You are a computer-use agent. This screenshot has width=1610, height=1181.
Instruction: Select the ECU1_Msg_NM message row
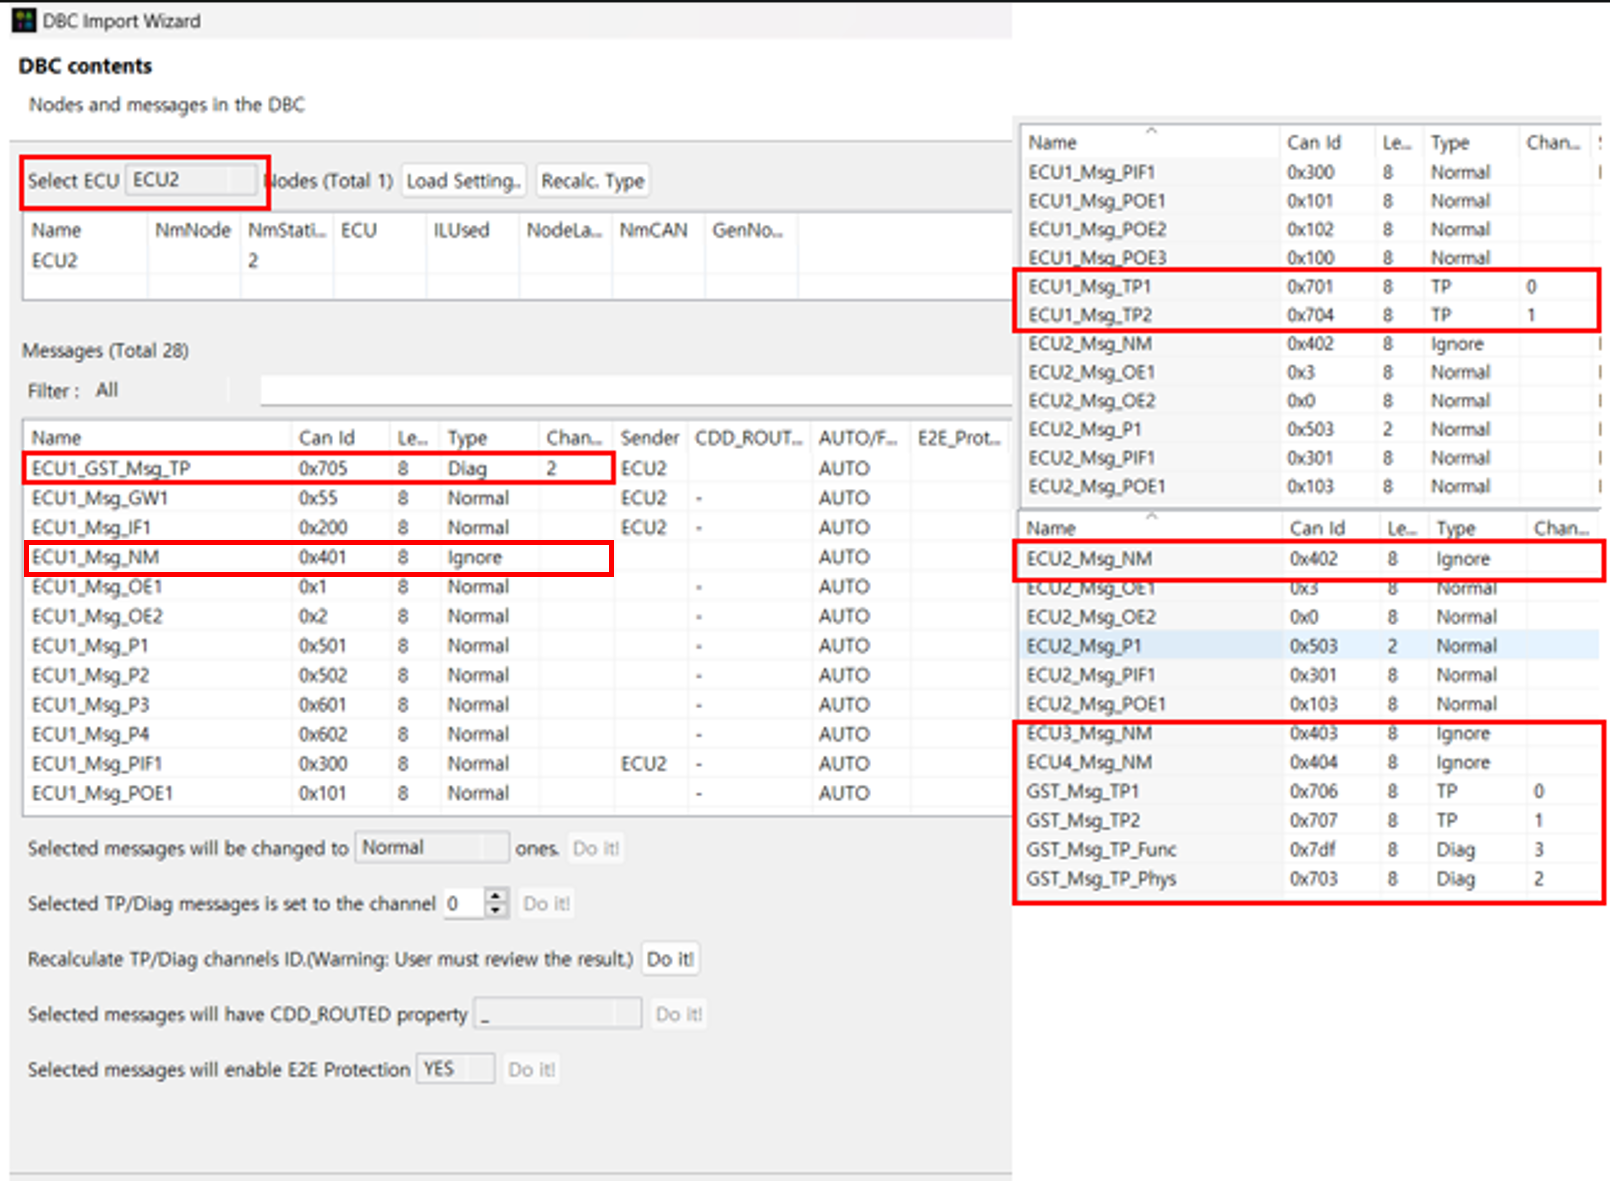coord(518,557)
